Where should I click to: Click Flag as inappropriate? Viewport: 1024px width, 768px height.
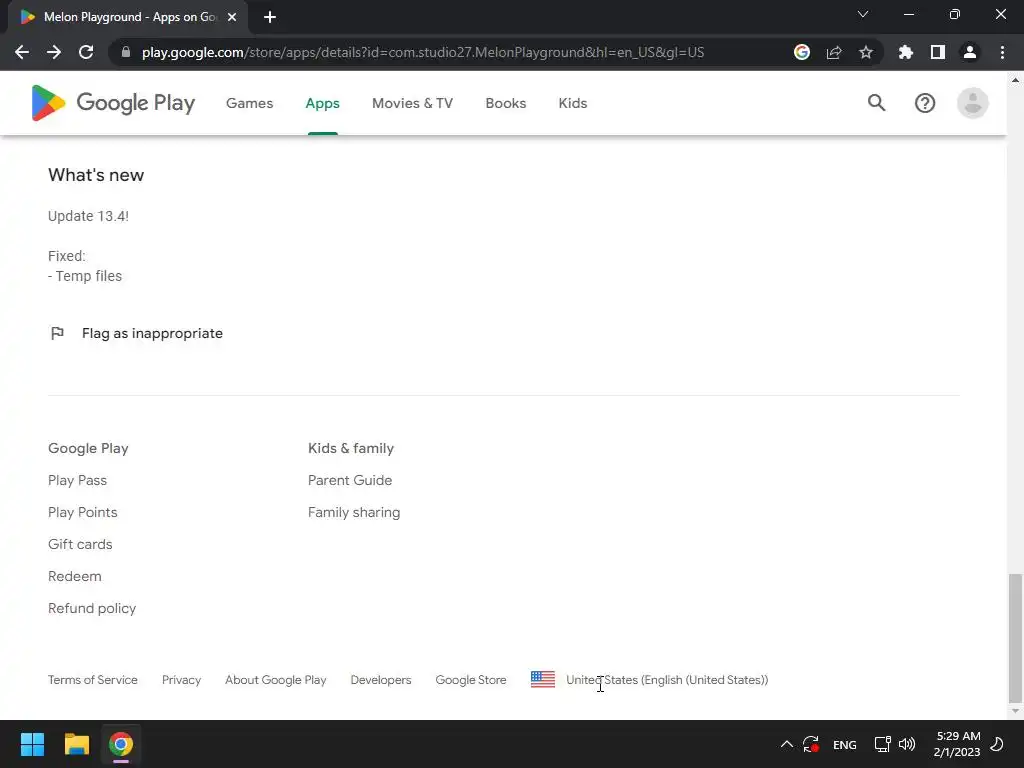tap(152, 333)
